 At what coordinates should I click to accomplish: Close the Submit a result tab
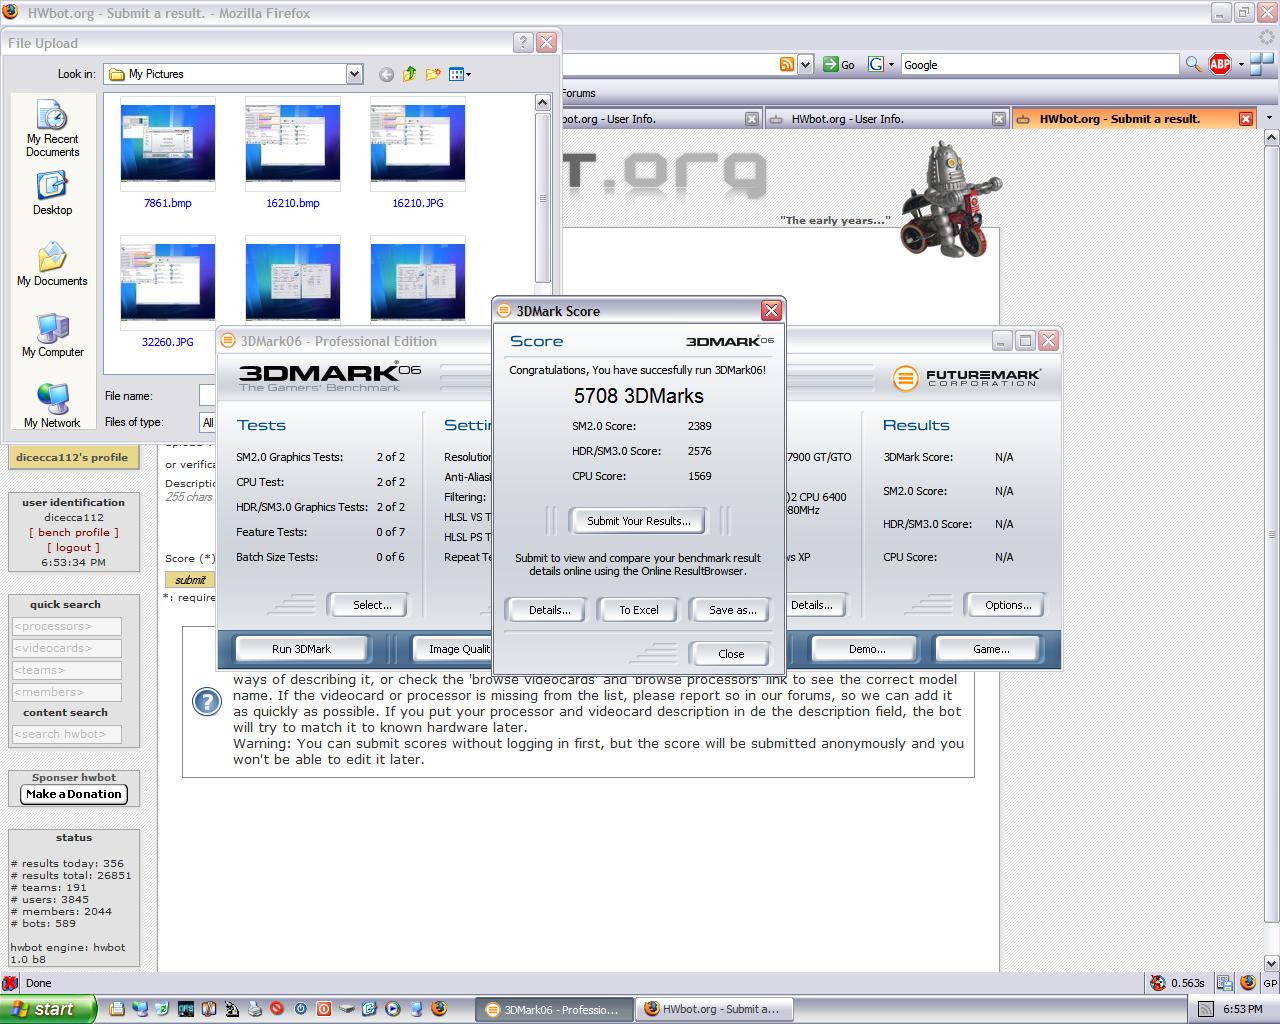(x=1245, y=118)
